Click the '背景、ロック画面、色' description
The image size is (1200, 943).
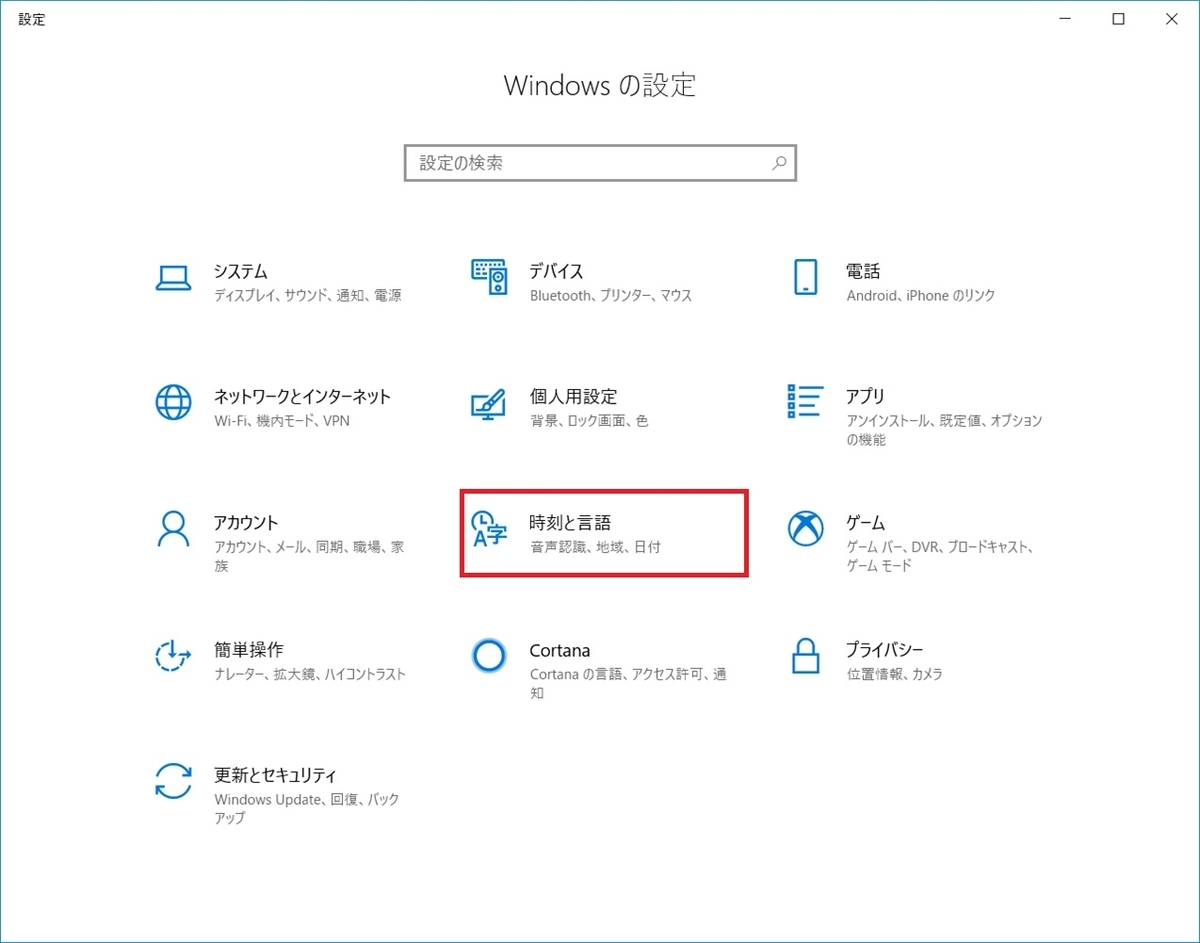[x=589, y=421]
